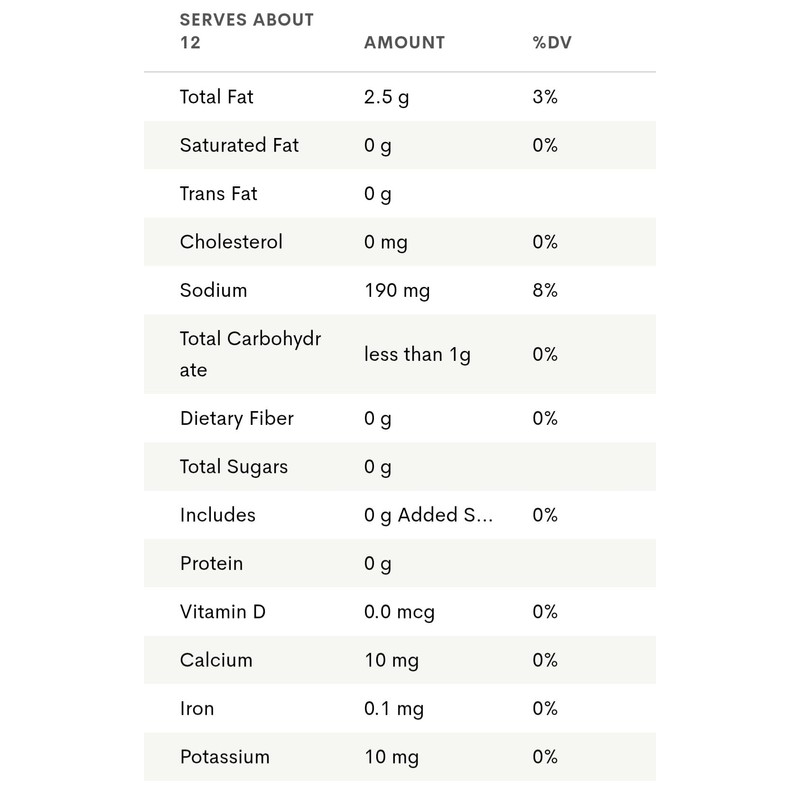Click the SERVES ABOUT 12 header
The width and height of the screenshot is (800, 800).
point(246,31)
